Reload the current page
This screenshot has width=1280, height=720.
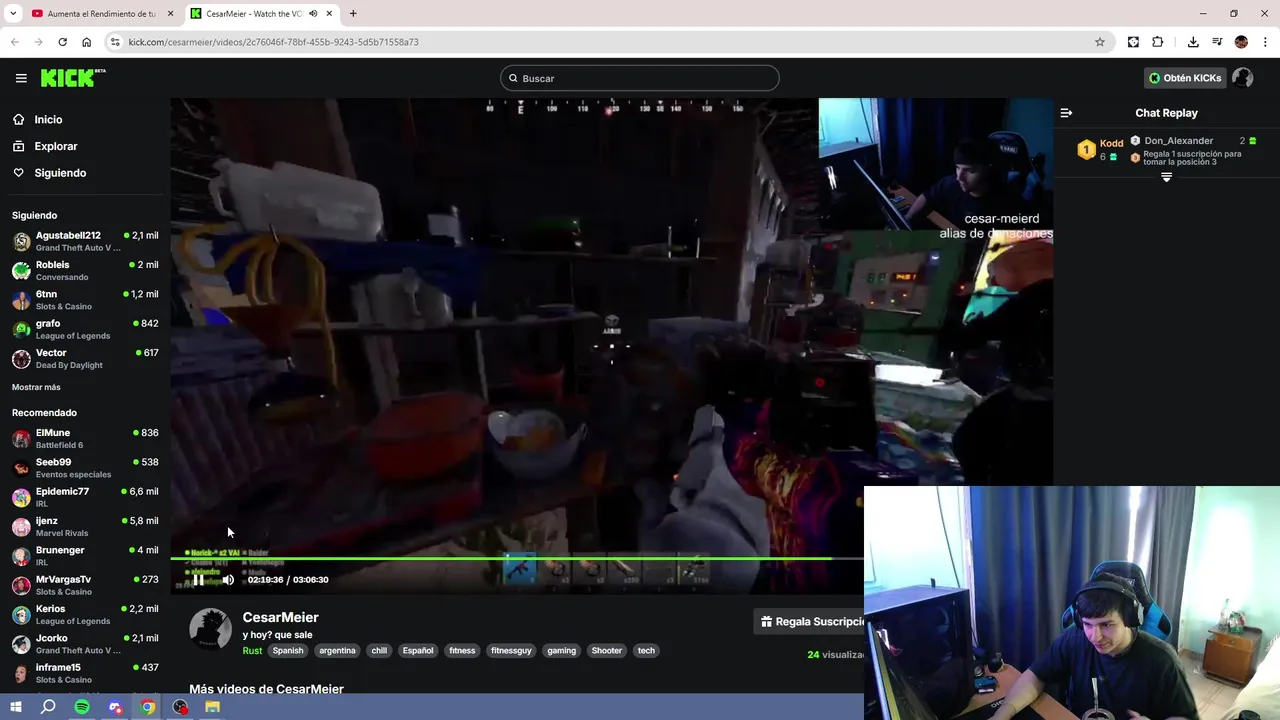click(x=62, y=42)
